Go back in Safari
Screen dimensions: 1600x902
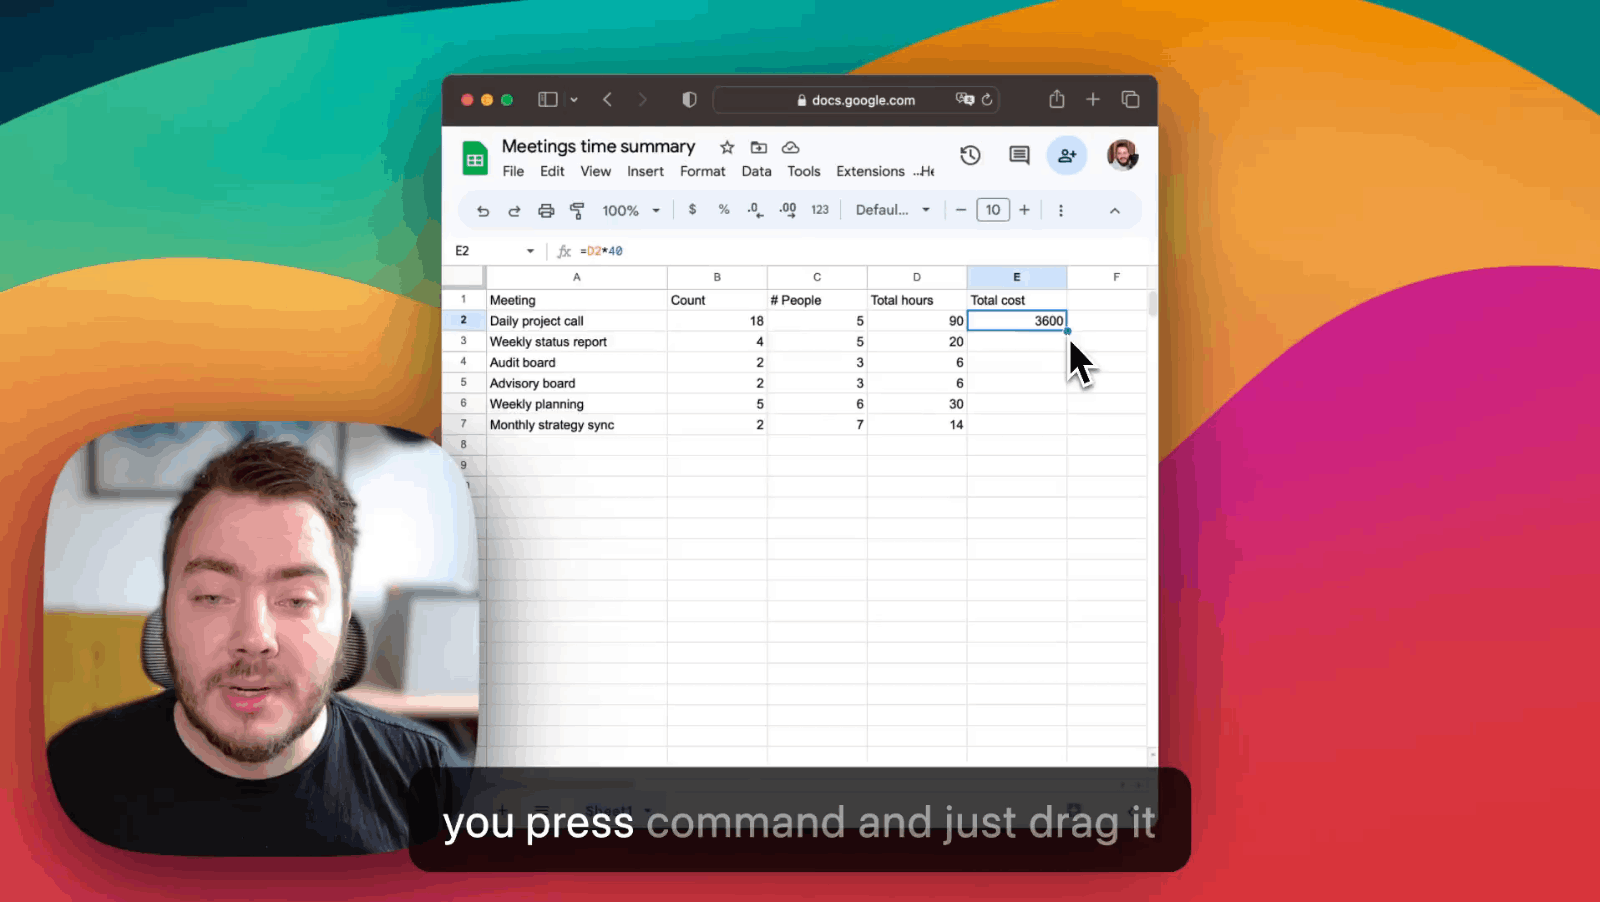(607, 99)
